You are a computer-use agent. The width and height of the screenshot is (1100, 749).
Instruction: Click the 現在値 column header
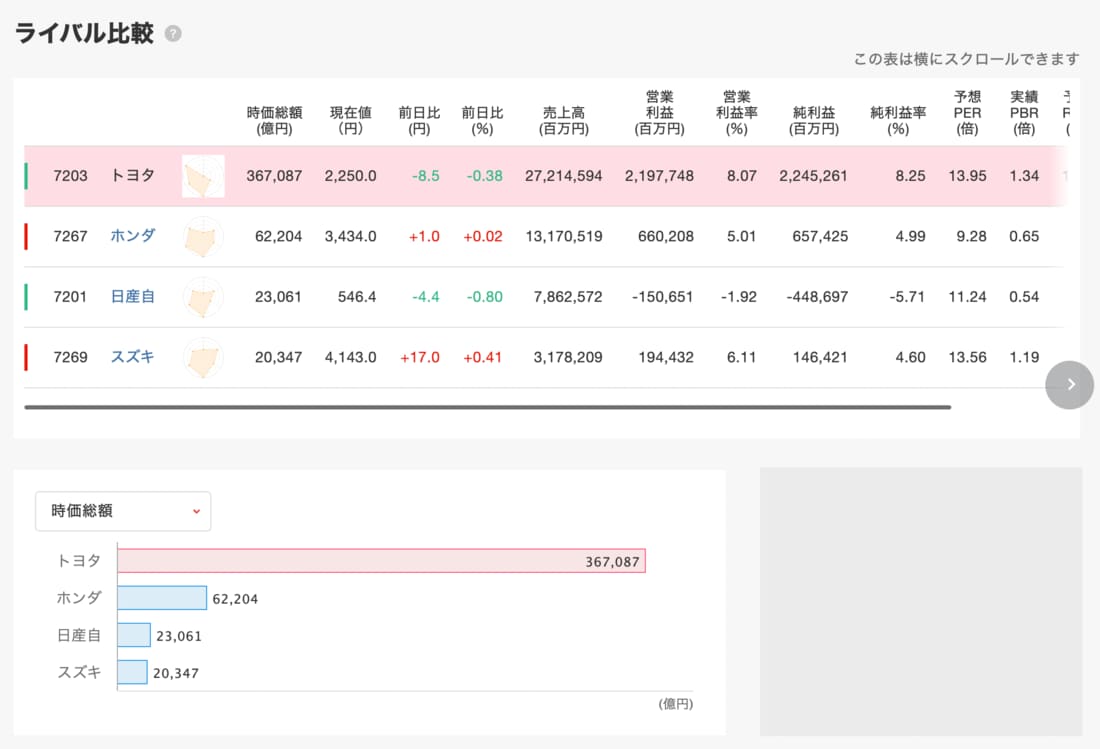click(x=351, y=121)
